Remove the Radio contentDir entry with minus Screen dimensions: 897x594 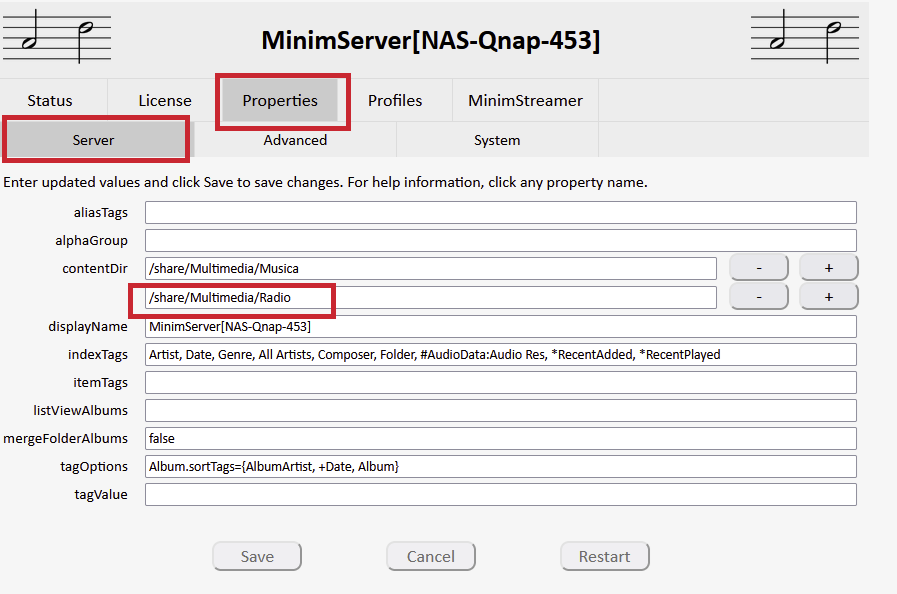click(759, 297)
